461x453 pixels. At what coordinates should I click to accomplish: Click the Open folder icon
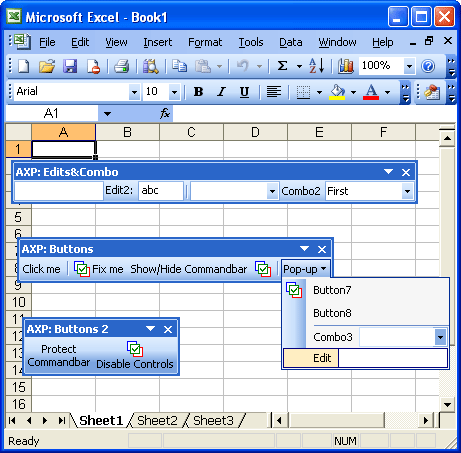coord(47,66)
